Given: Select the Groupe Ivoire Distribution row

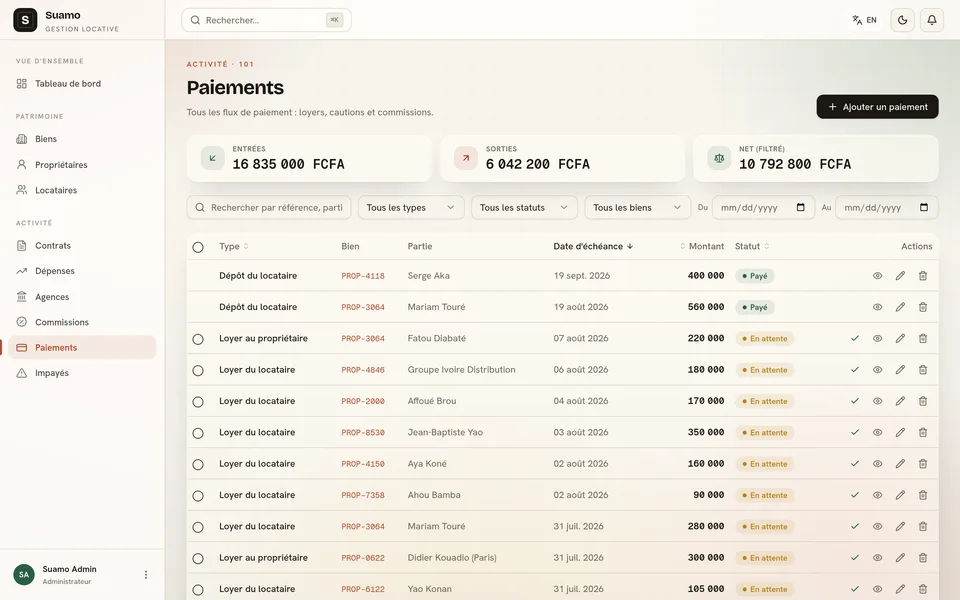Looking at the screenshot, I should pos(198,370).
